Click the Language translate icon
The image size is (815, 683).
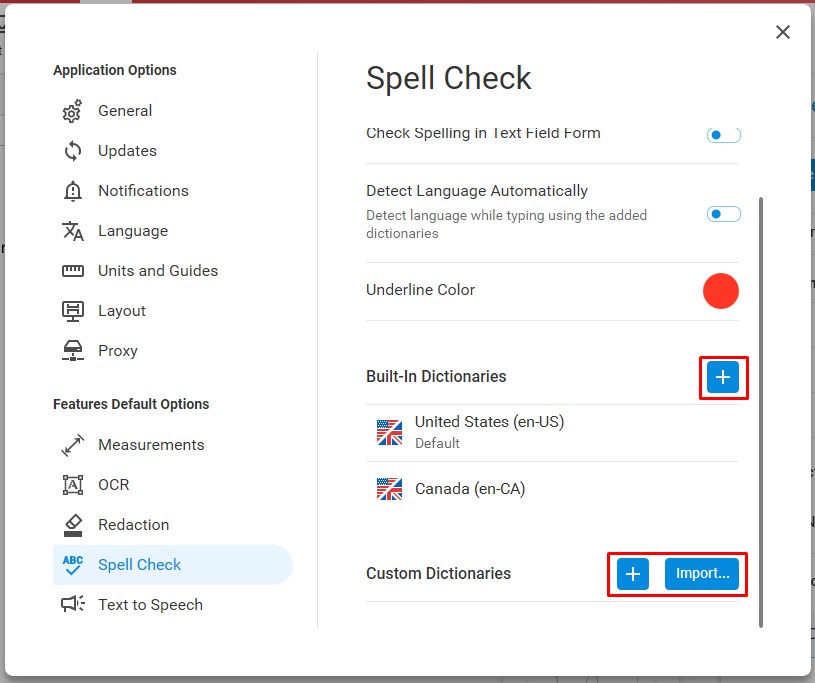pos(73,231)
